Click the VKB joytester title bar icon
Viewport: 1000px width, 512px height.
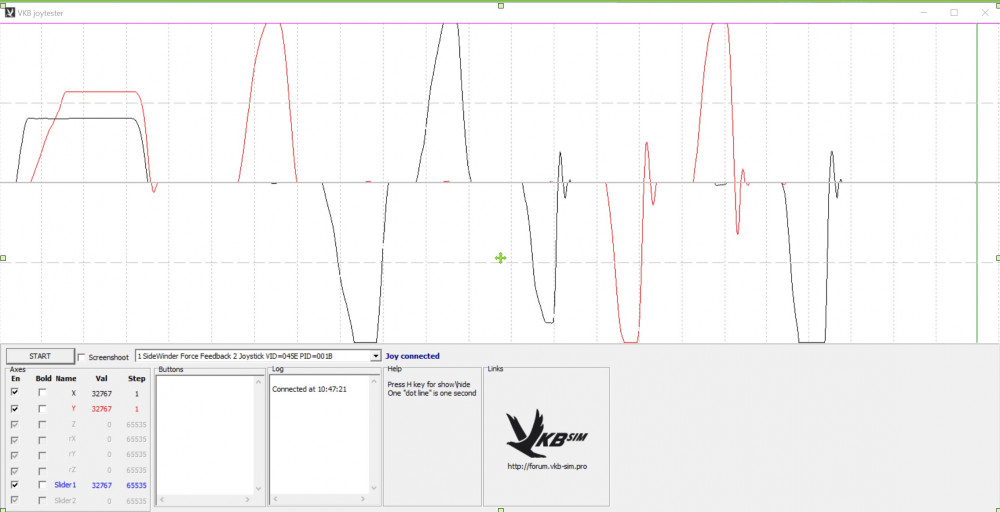point(10,12)
